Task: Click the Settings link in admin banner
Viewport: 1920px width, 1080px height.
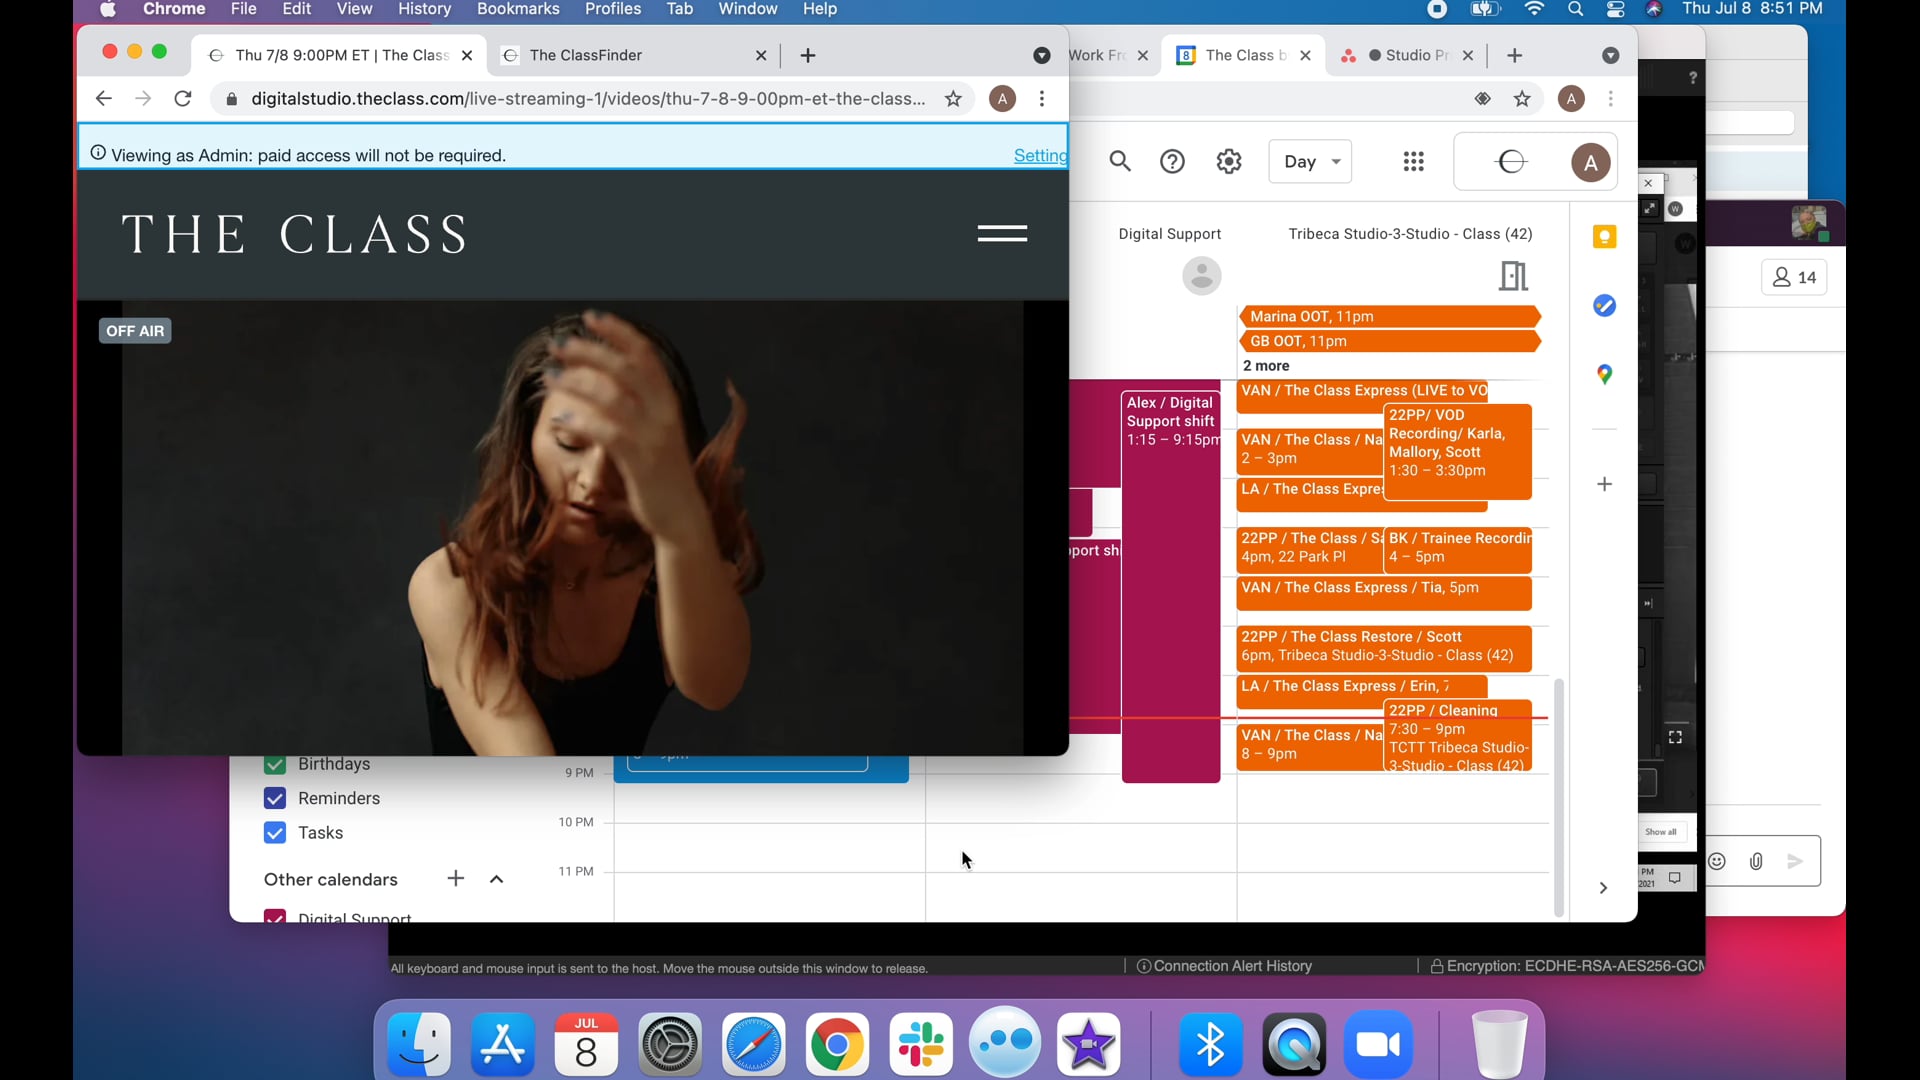Action: point(1040,155)
